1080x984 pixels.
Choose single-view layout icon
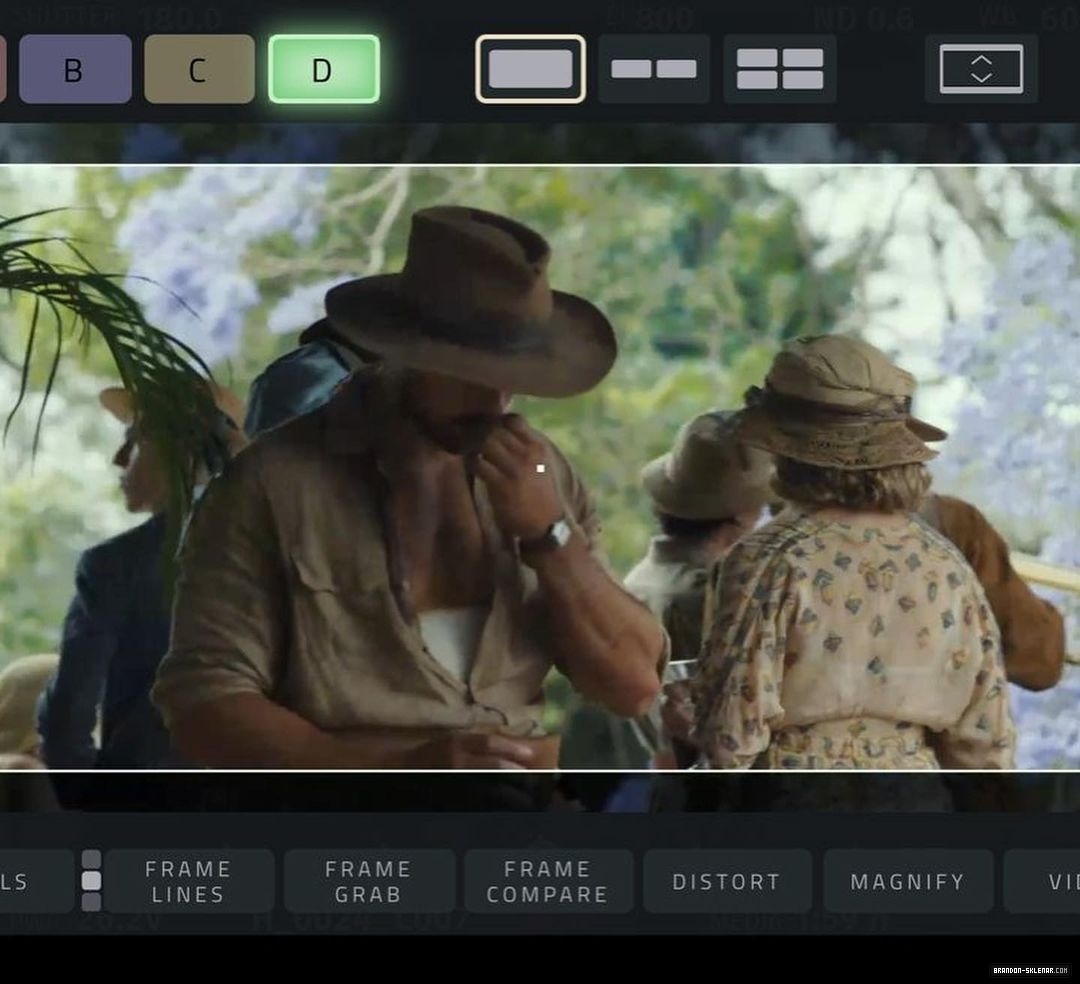pyautogui.click(x=530, y=69)
